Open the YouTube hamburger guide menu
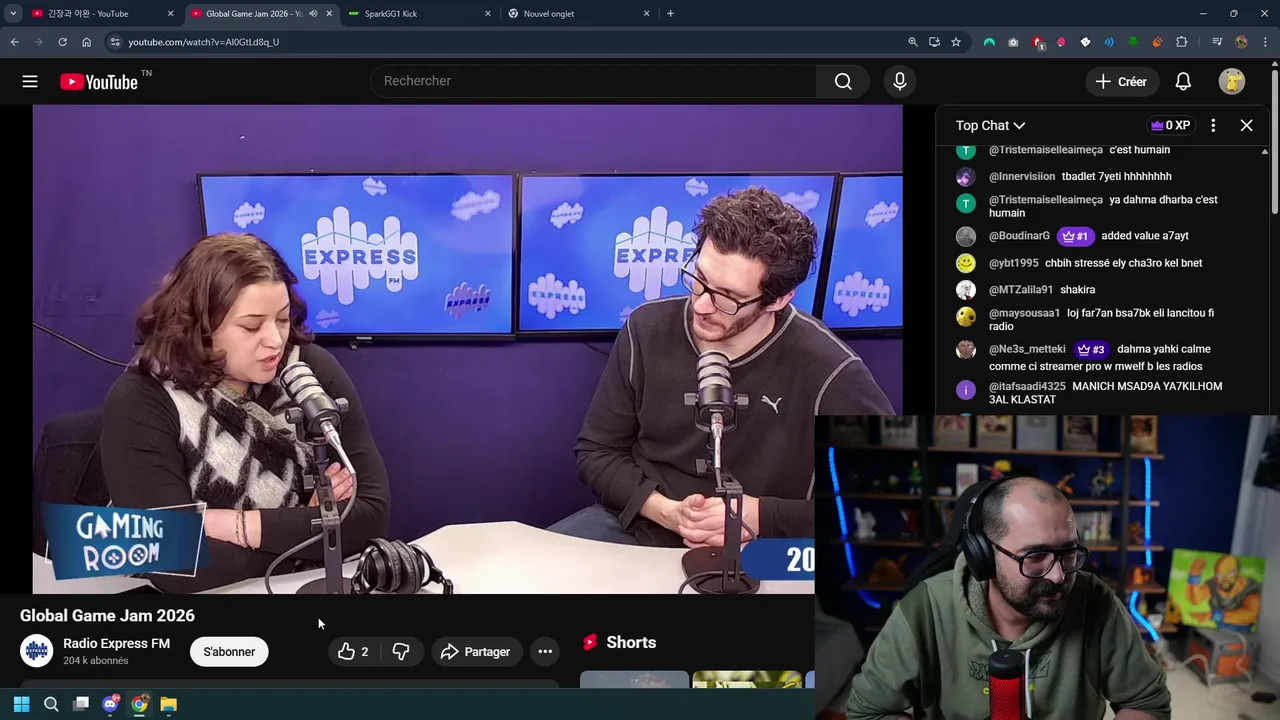Image resolution: width=1280 pixels, height=720 pixels. coord(30,82)
